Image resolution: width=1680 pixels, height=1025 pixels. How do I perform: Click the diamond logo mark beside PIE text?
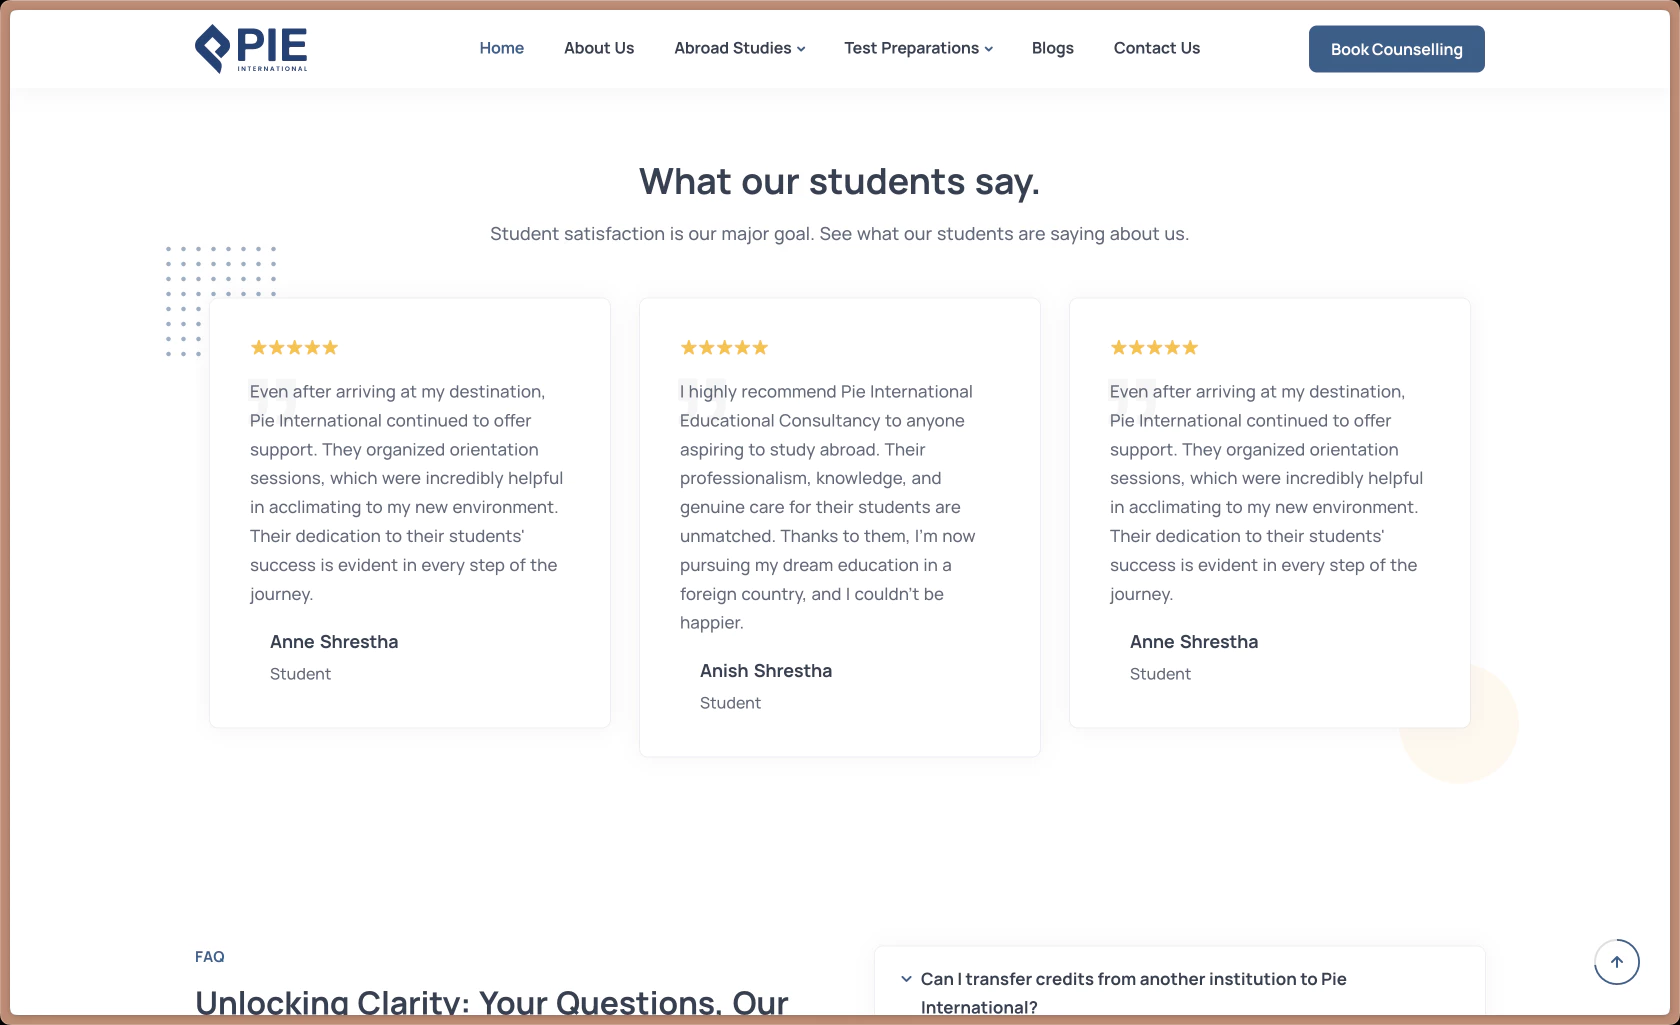[213, 48]
